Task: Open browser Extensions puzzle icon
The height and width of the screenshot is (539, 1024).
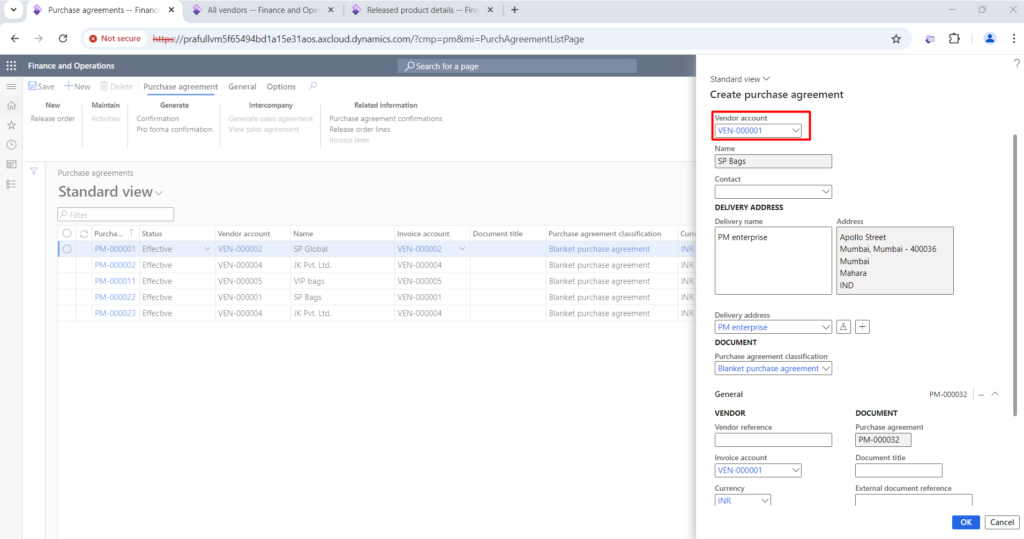Action: 954,39
